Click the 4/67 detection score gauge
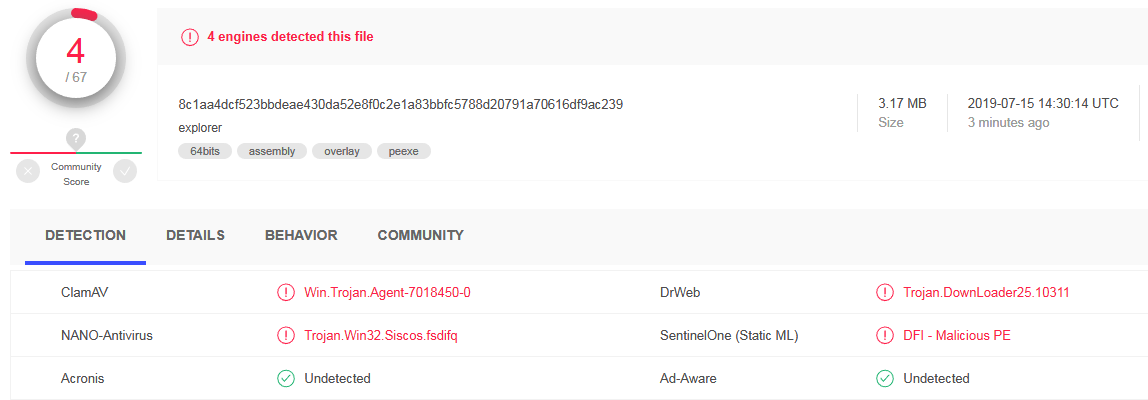The width and height of the screenshot is (1148, 400). [76, 60]
